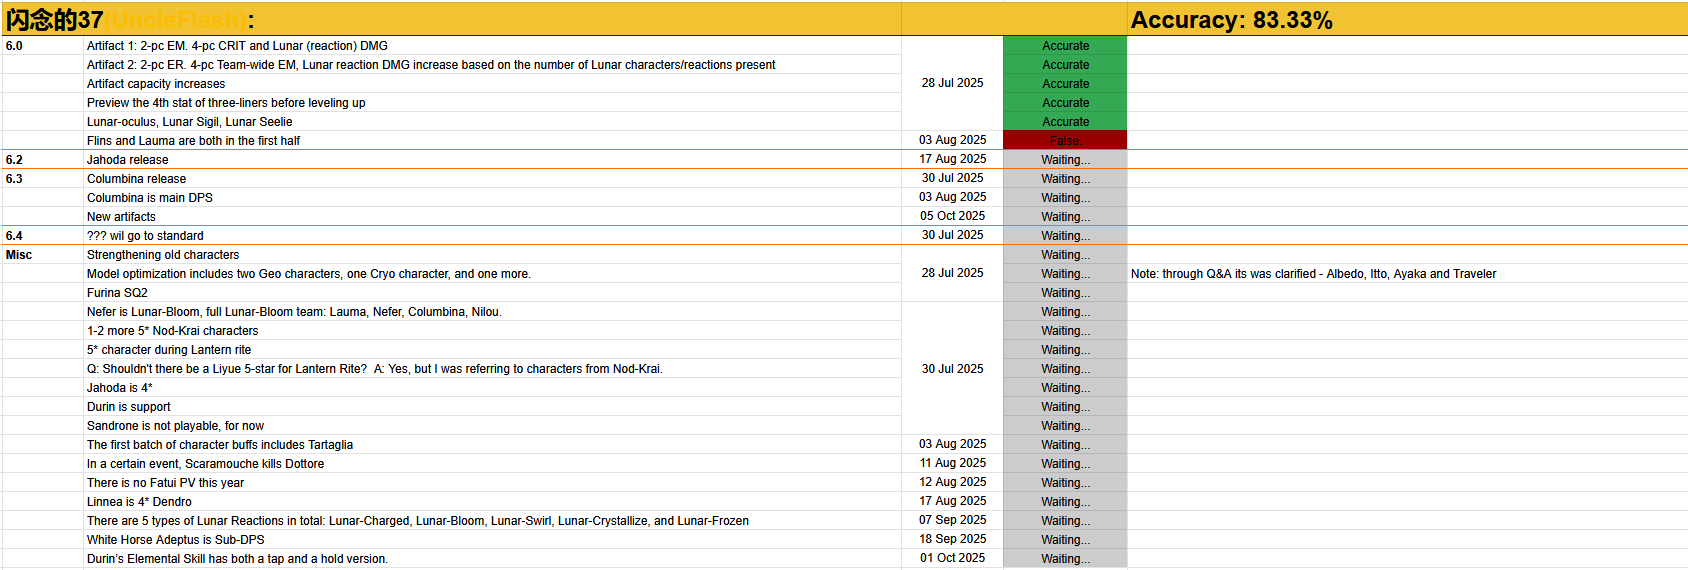The height and width of the screenshot is (570, 1688).
Task: Click 'Lunar-oculus, Lunar Sigil, Lunar Seelie' cell
Action: [492, 122]
